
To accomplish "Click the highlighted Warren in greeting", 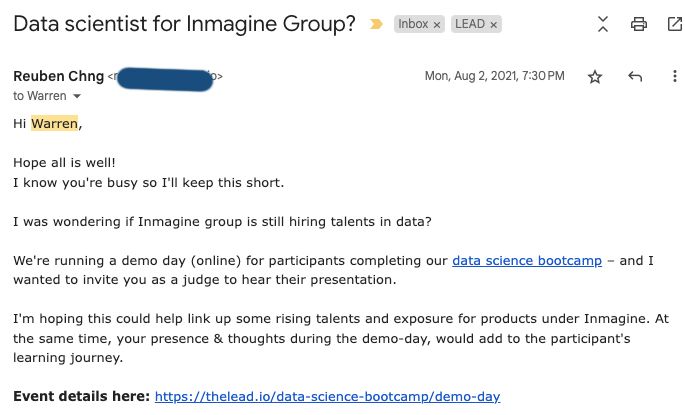I will 55,124.
